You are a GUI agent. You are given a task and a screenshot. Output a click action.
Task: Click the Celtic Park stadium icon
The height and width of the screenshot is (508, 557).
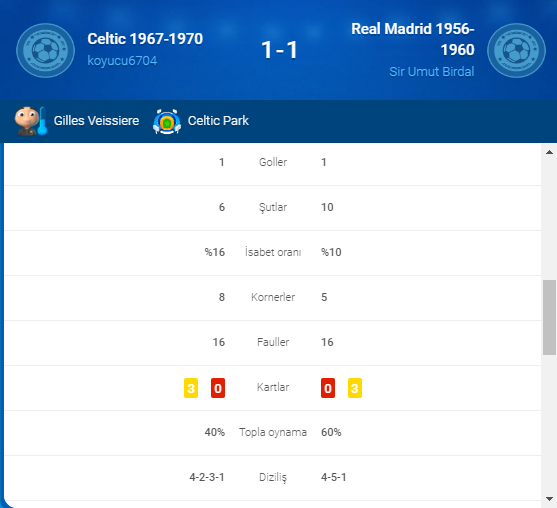[167, 121]
